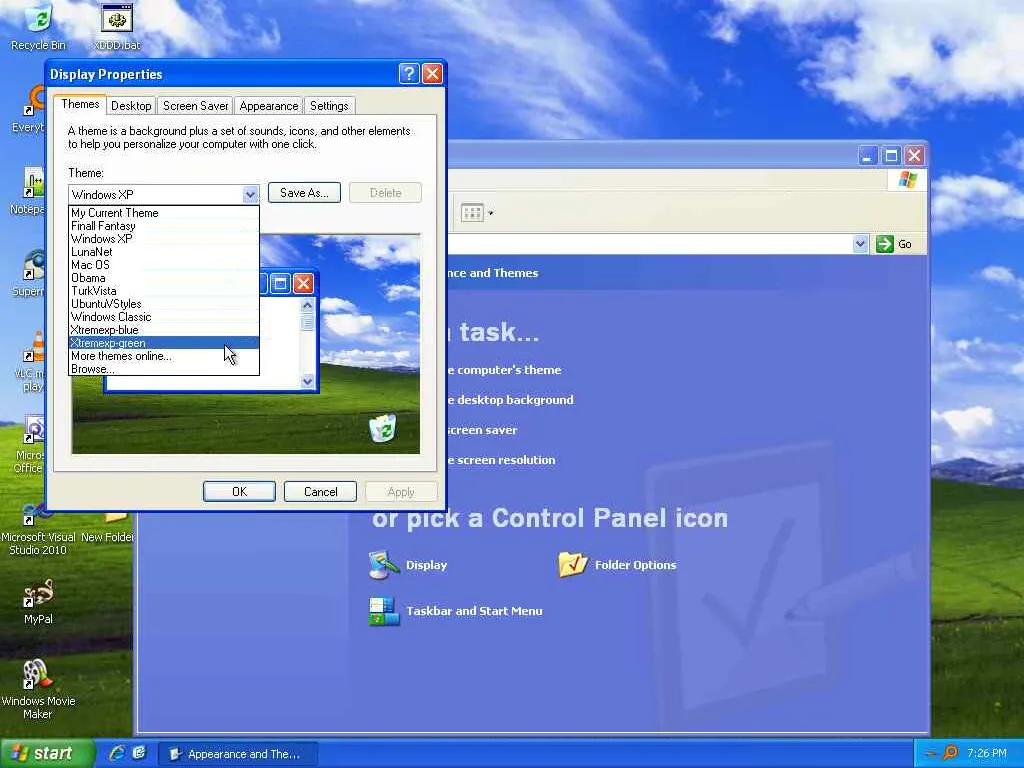Launch the Windows Movie Maker desktop shortcut

coord(38,689)
